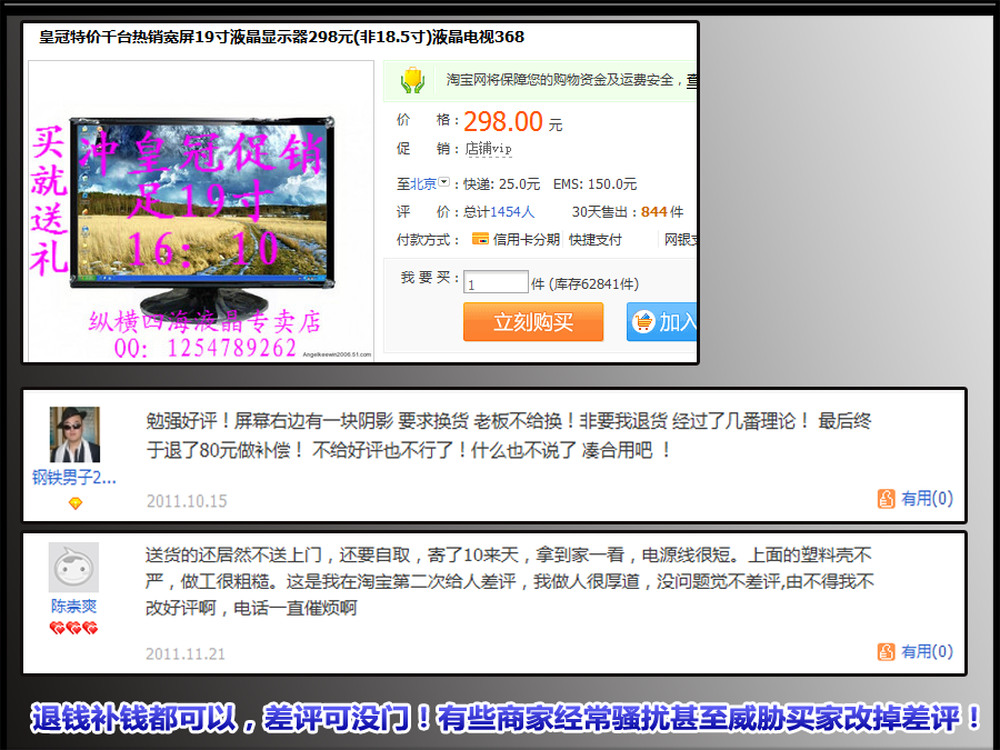The height and width of the screenshot is (750, 1000).
Task: Open the 19寸 monitor product image
Action: pos(201,212)
